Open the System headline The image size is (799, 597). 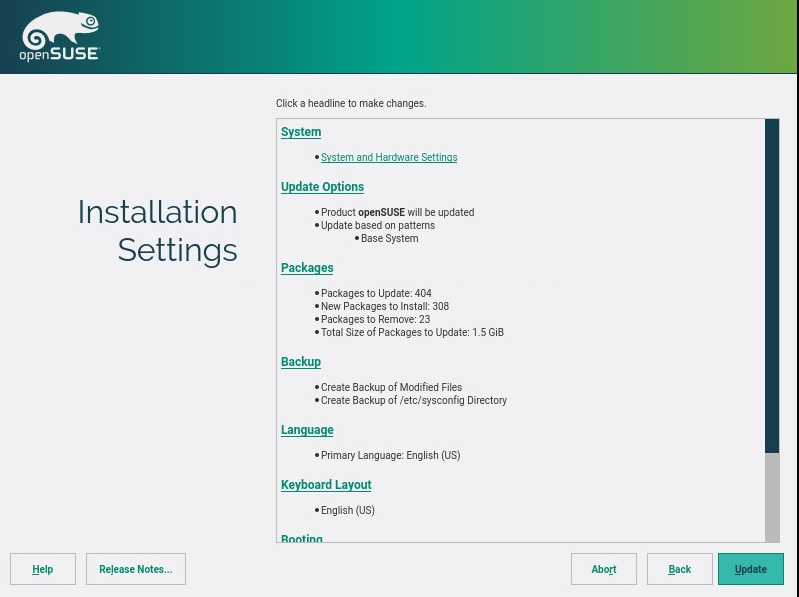(x=301, y=132)
